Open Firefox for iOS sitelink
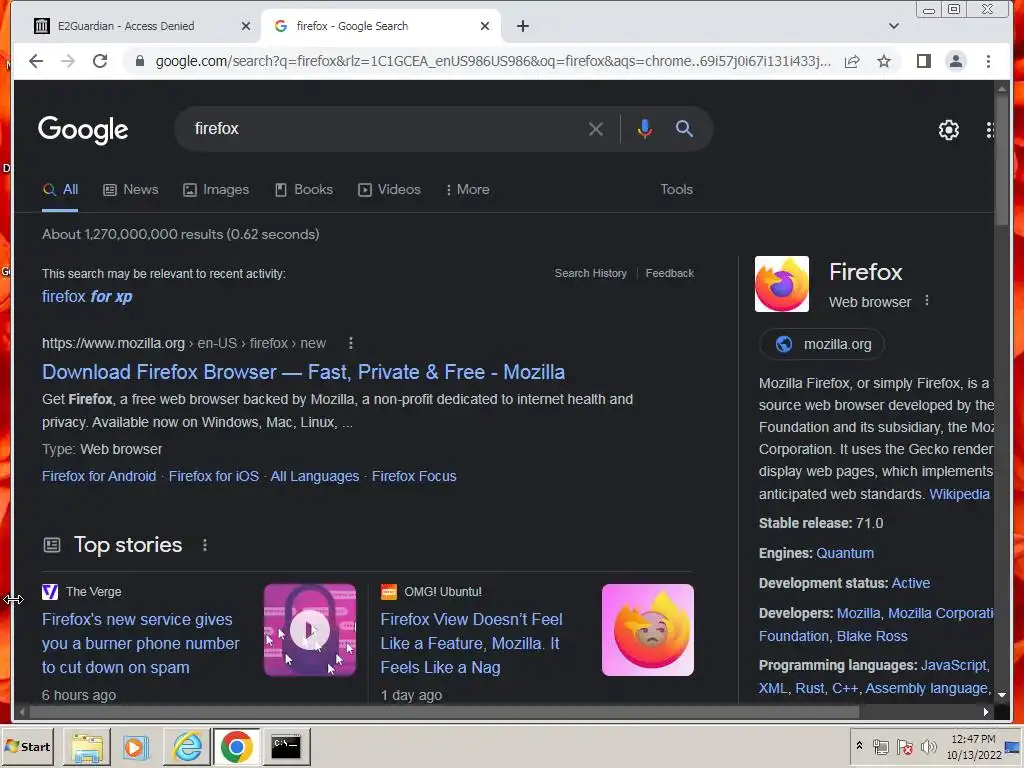 (x=214, y=476)
